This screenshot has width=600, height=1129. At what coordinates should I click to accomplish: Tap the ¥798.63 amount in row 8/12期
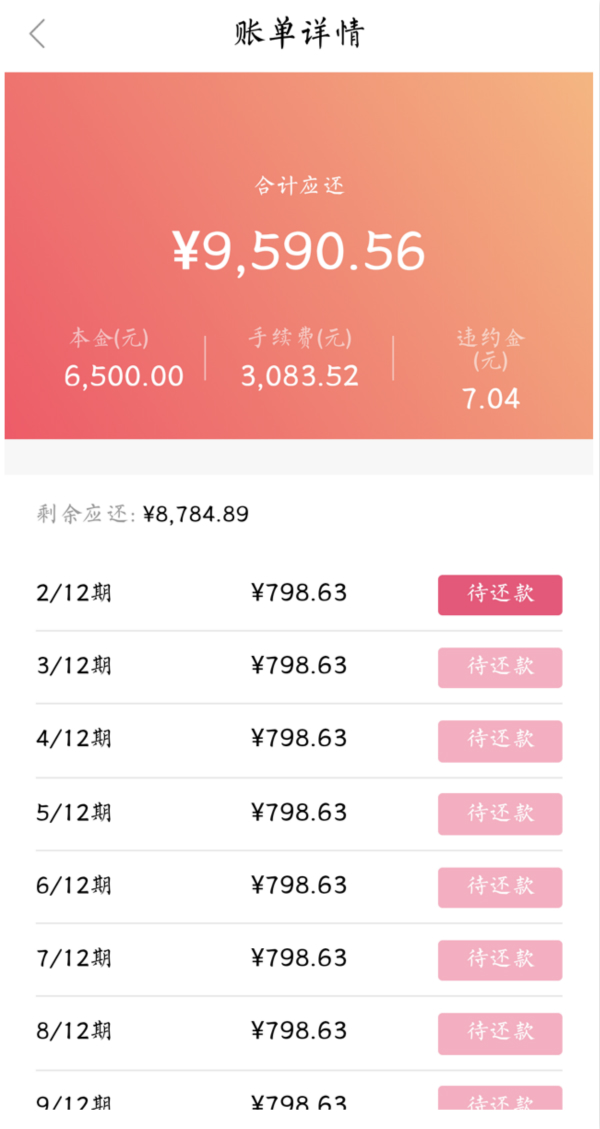pos(299,1032)
